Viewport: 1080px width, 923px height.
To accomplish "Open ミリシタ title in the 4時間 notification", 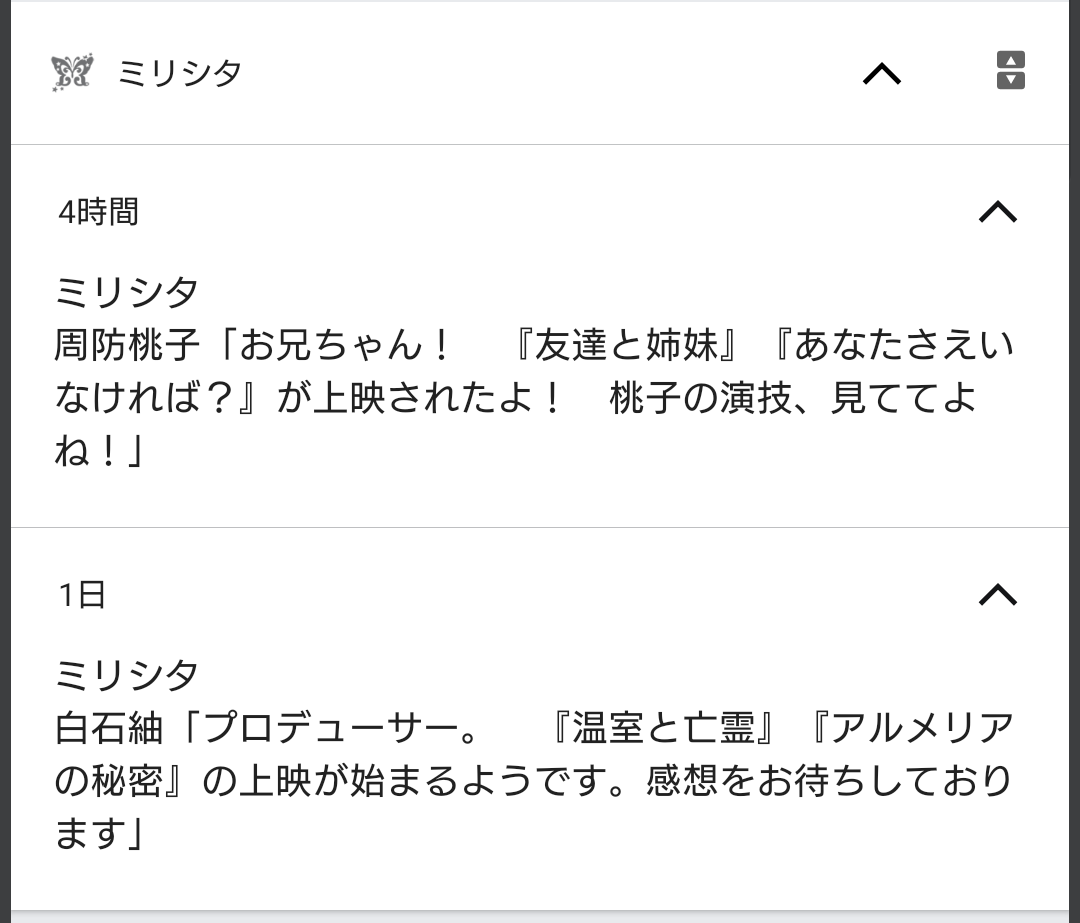I will coord(127,292).
